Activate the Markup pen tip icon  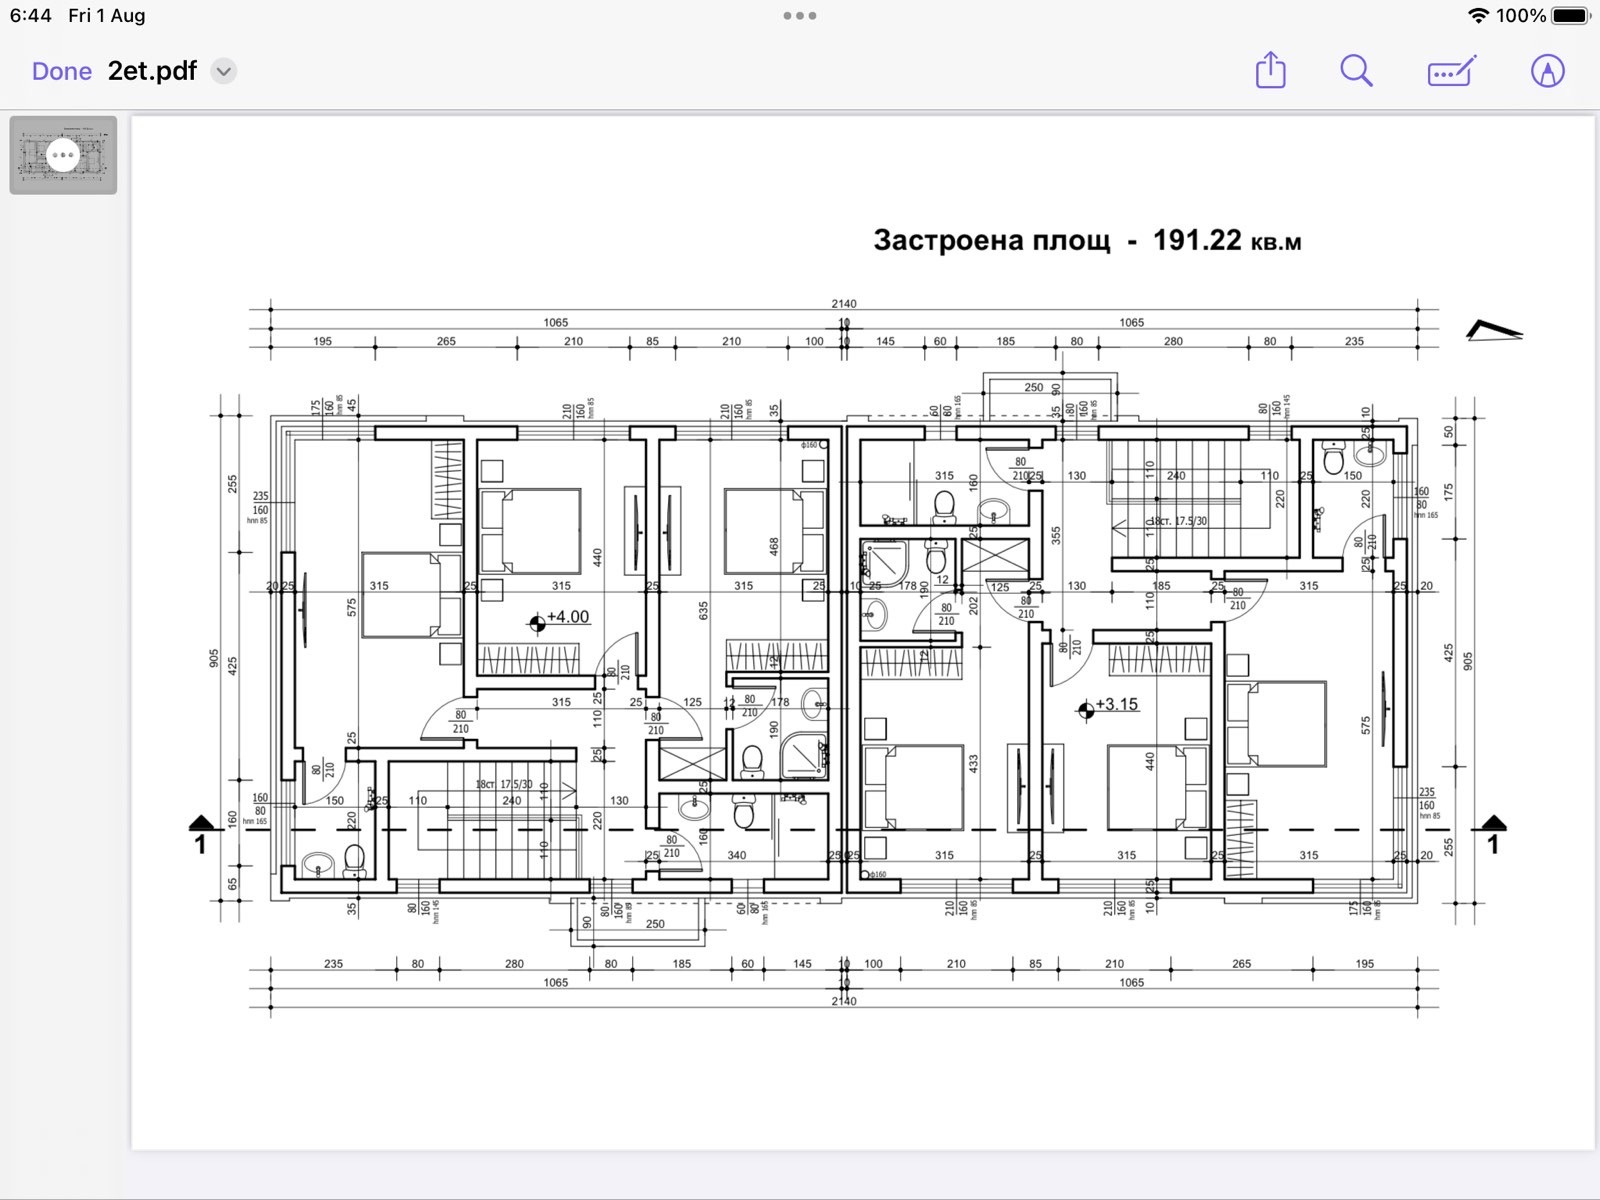[x=1547, y=71]
